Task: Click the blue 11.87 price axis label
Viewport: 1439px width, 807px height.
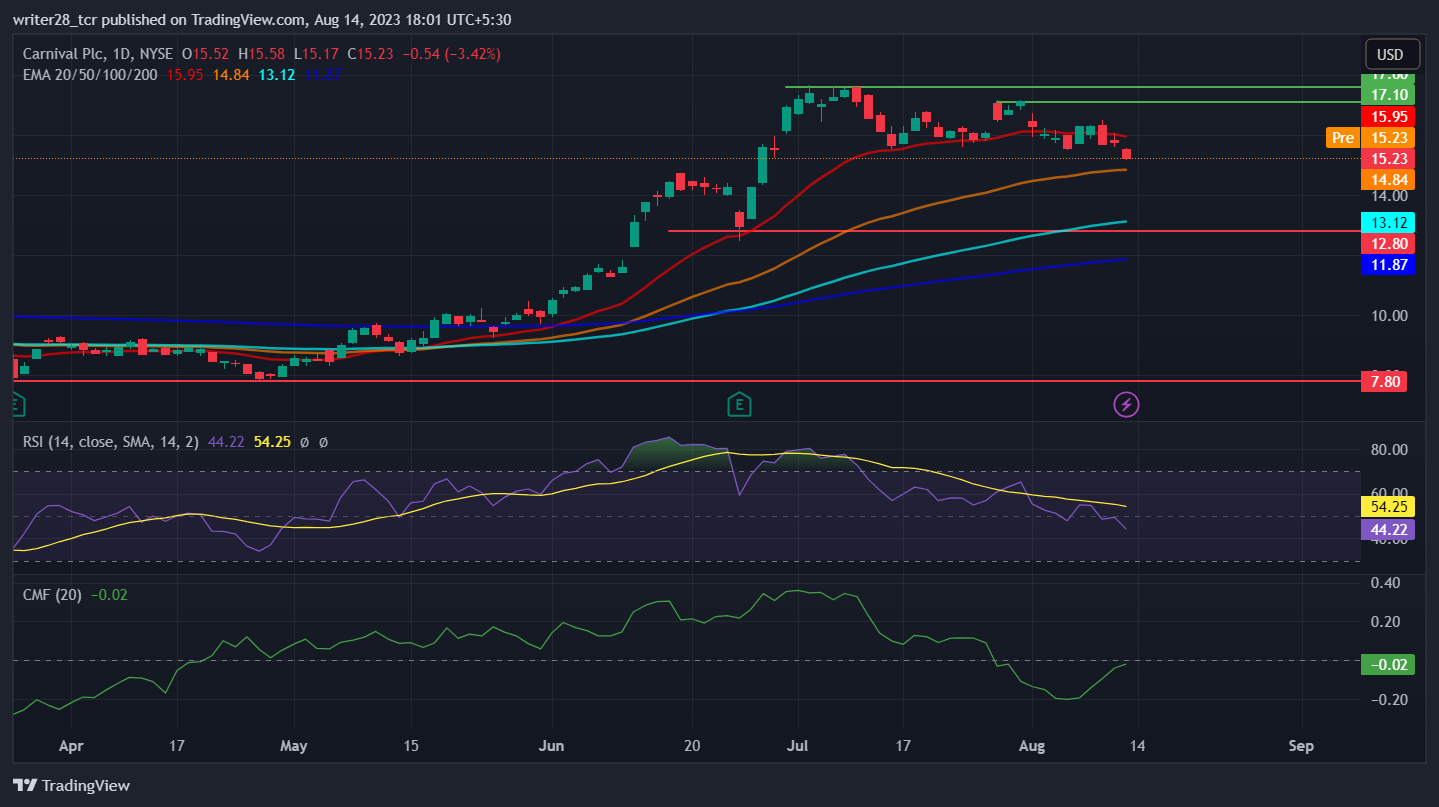Action: tap(1389, 264)
